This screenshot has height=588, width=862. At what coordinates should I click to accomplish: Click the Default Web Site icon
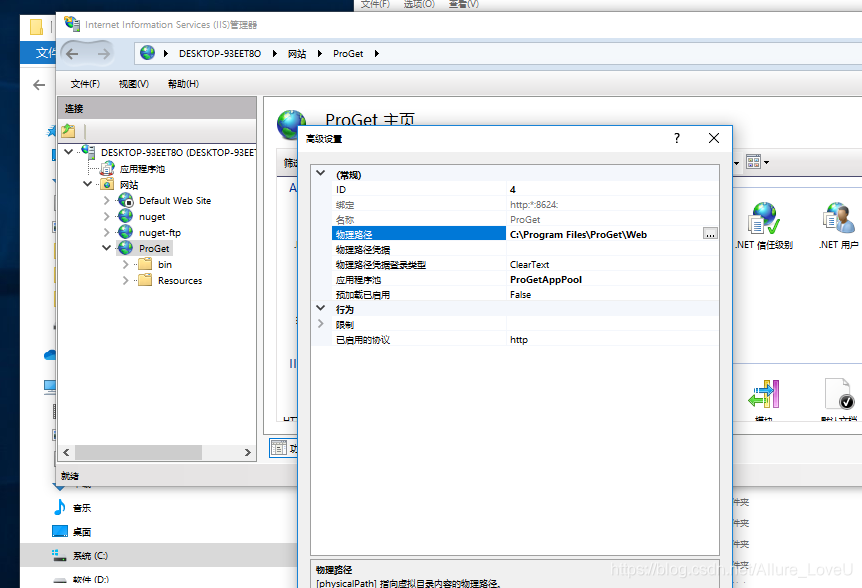124,200
